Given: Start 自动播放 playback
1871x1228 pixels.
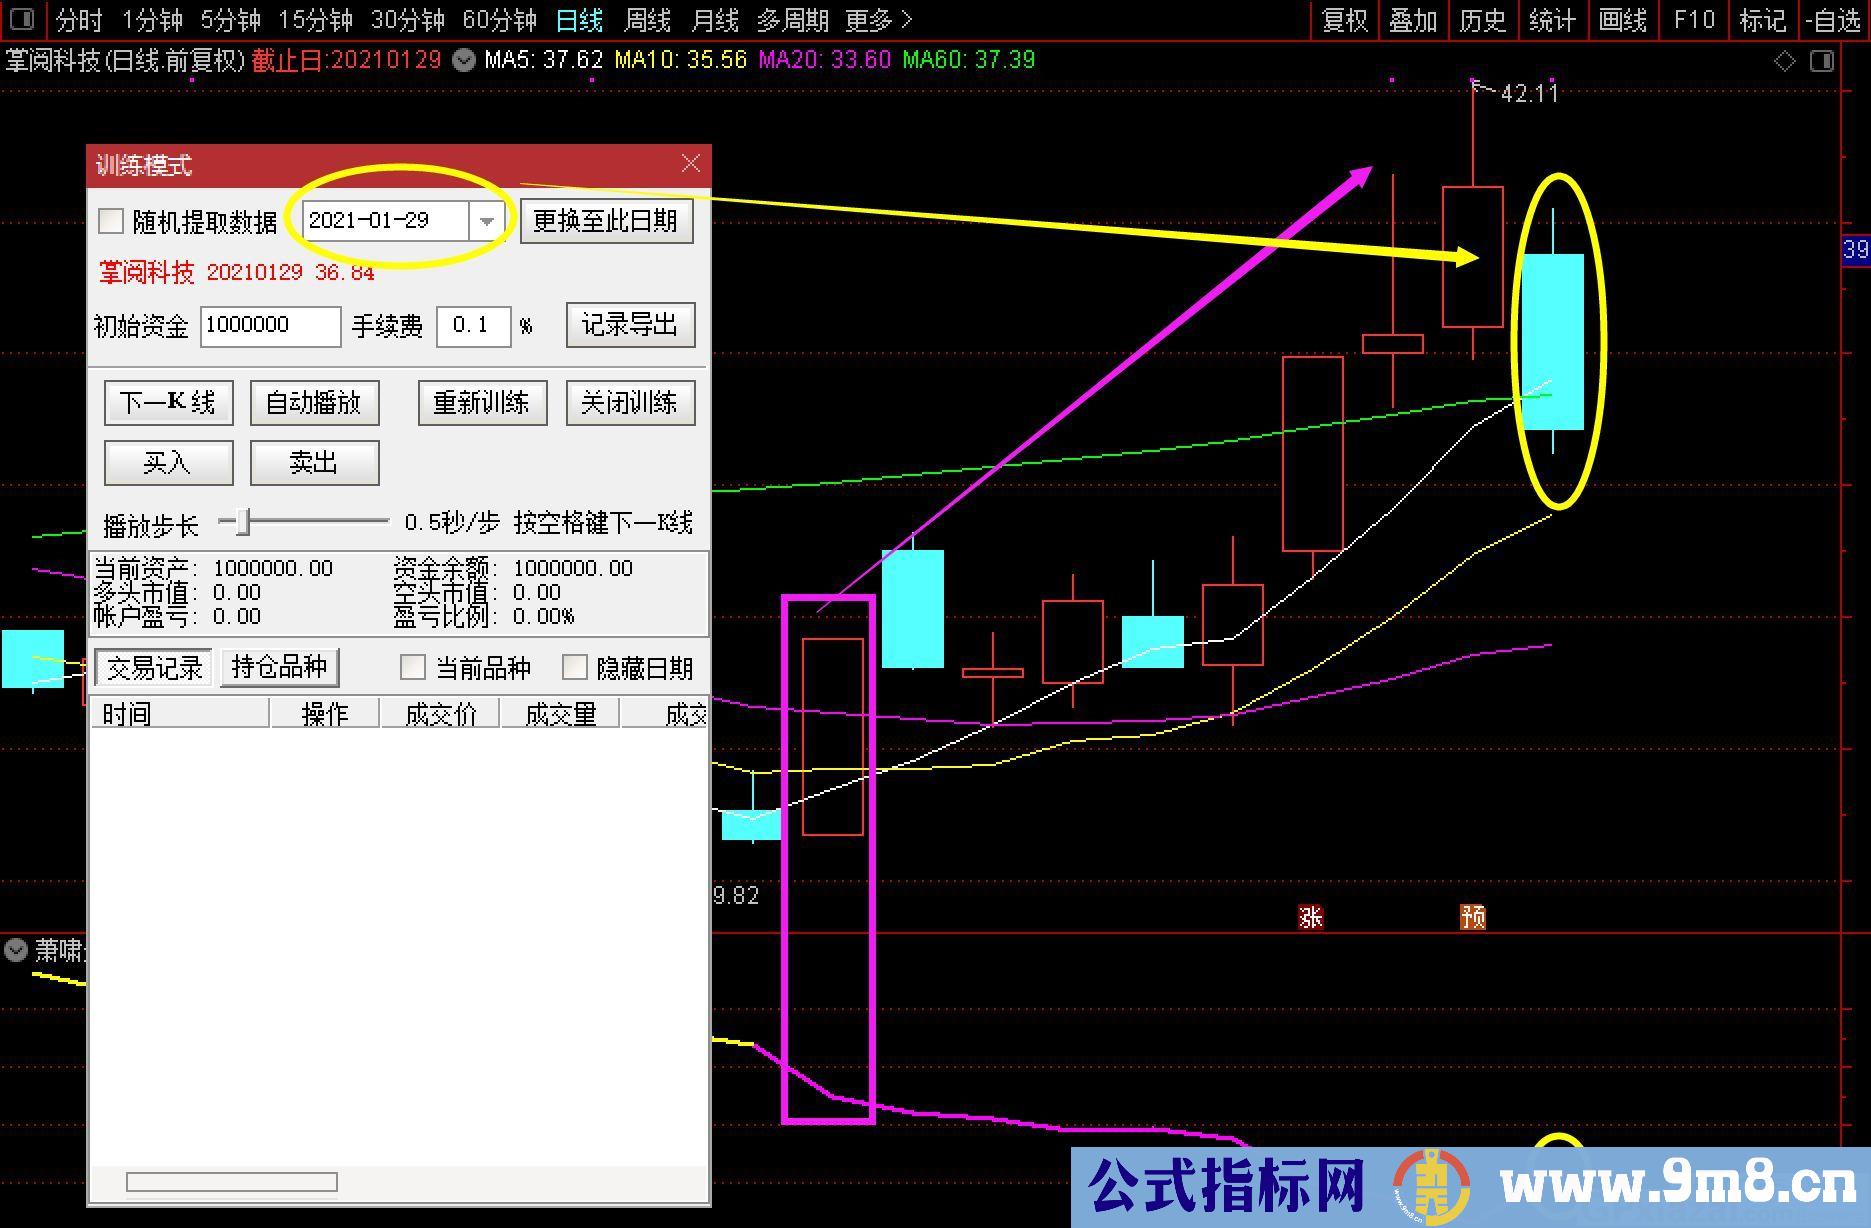Looking at the screenshot, I should [x=314, y=403].
